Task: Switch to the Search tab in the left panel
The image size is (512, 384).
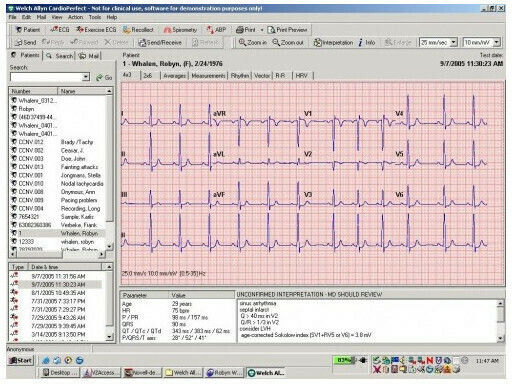Action: click(x=60, y=56)
